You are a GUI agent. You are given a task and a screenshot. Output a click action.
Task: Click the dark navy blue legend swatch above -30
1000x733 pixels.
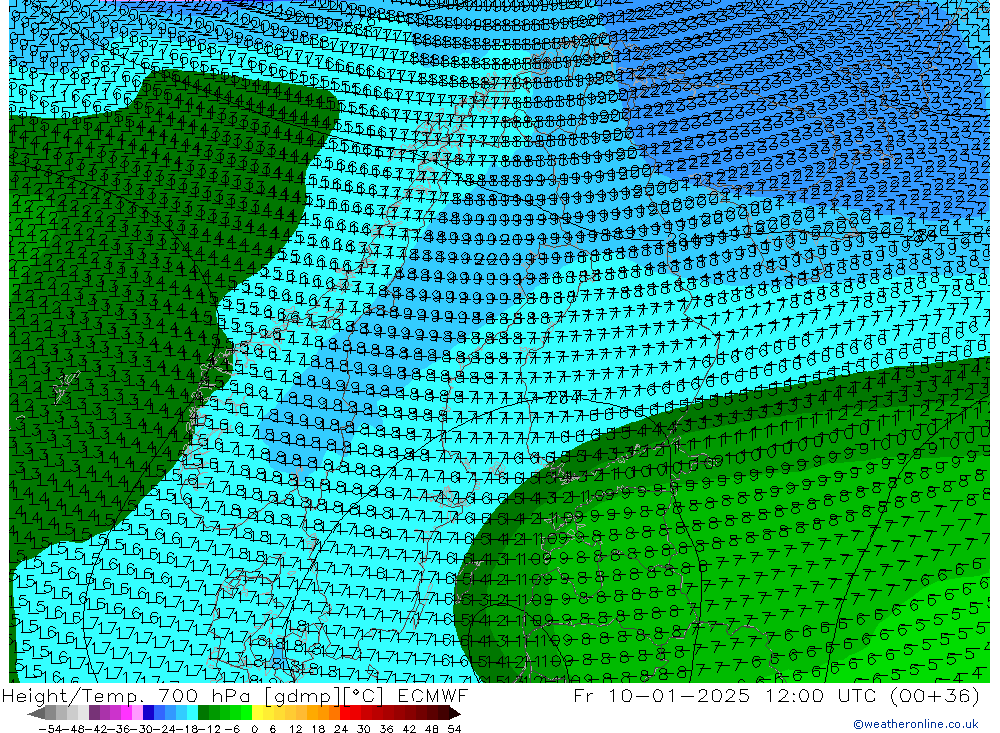148,713
